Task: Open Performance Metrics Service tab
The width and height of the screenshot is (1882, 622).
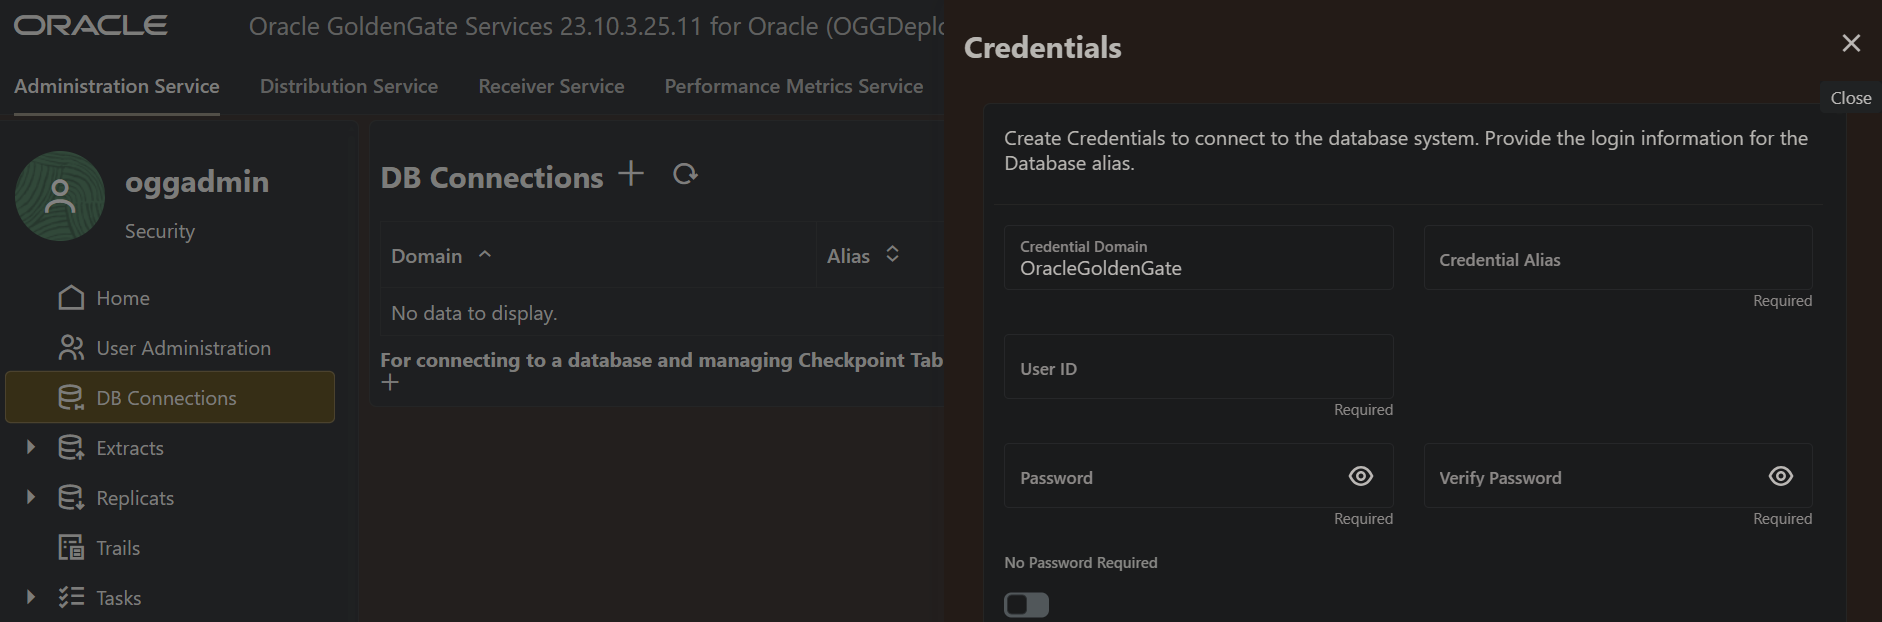Action: [x=793, y=86]
